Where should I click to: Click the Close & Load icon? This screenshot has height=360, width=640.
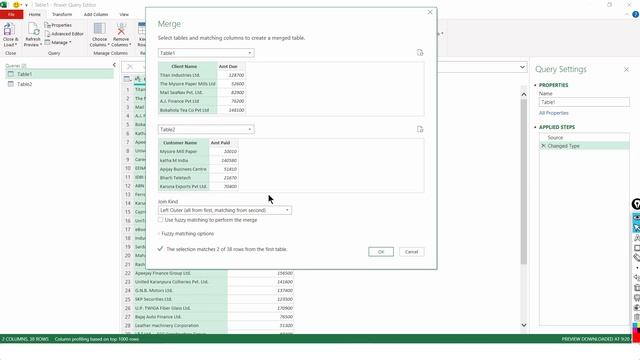tap(9, 29)
